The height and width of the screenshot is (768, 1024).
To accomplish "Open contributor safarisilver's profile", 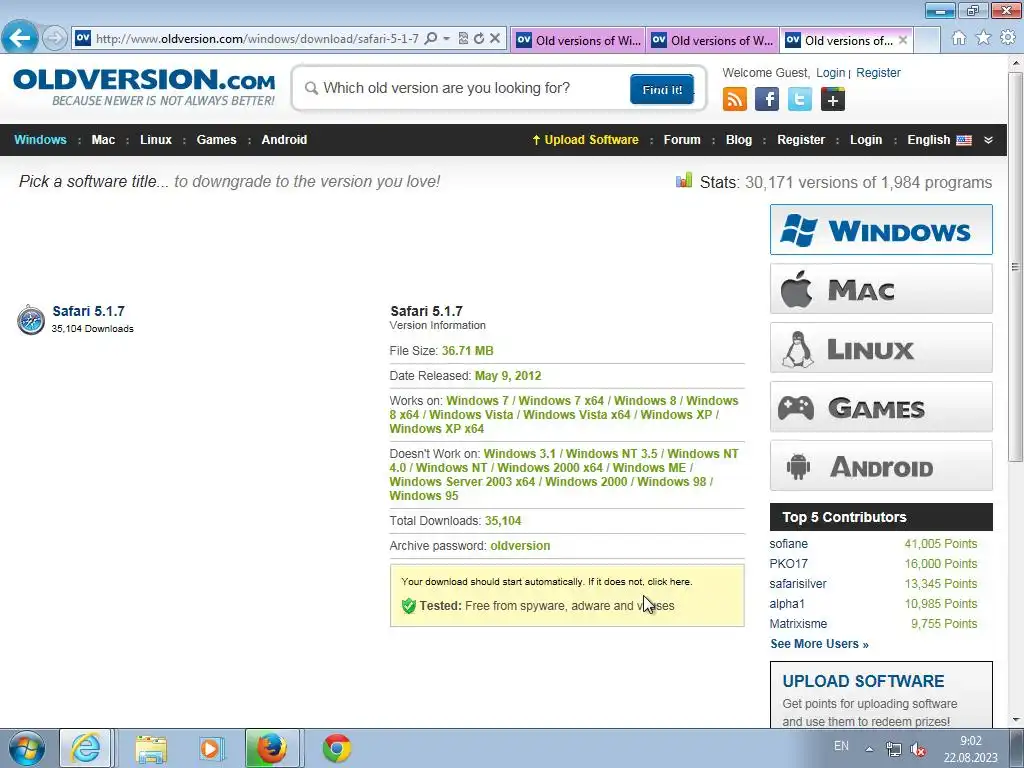I will pyautogui.click(x=797, y=584).
